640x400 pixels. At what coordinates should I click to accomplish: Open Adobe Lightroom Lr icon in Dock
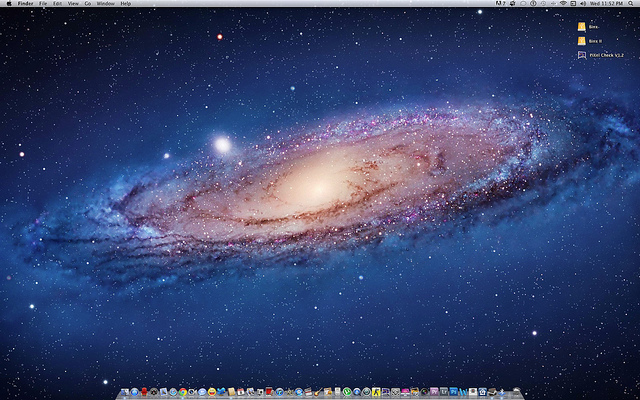(x=444, y=392)
